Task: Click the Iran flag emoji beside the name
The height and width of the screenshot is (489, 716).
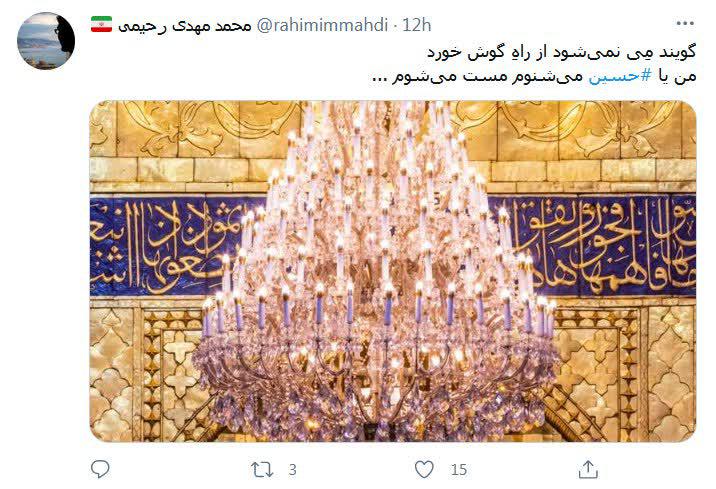Action: point(101,24)
